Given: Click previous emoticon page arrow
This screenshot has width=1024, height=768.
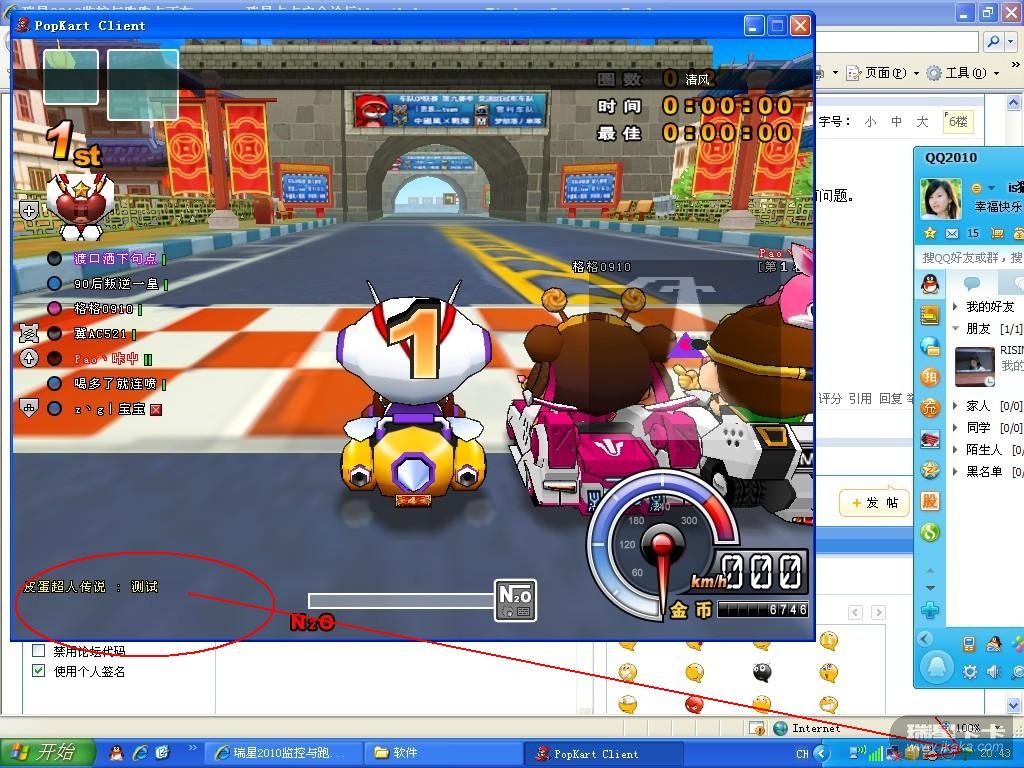Looking at the screenshot, I should pos(855,612).
